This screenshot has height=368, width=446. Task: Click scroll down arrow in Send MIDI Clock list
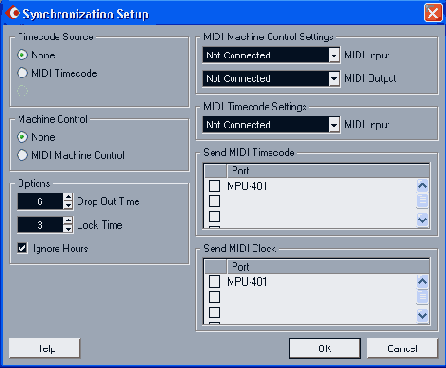422,315
